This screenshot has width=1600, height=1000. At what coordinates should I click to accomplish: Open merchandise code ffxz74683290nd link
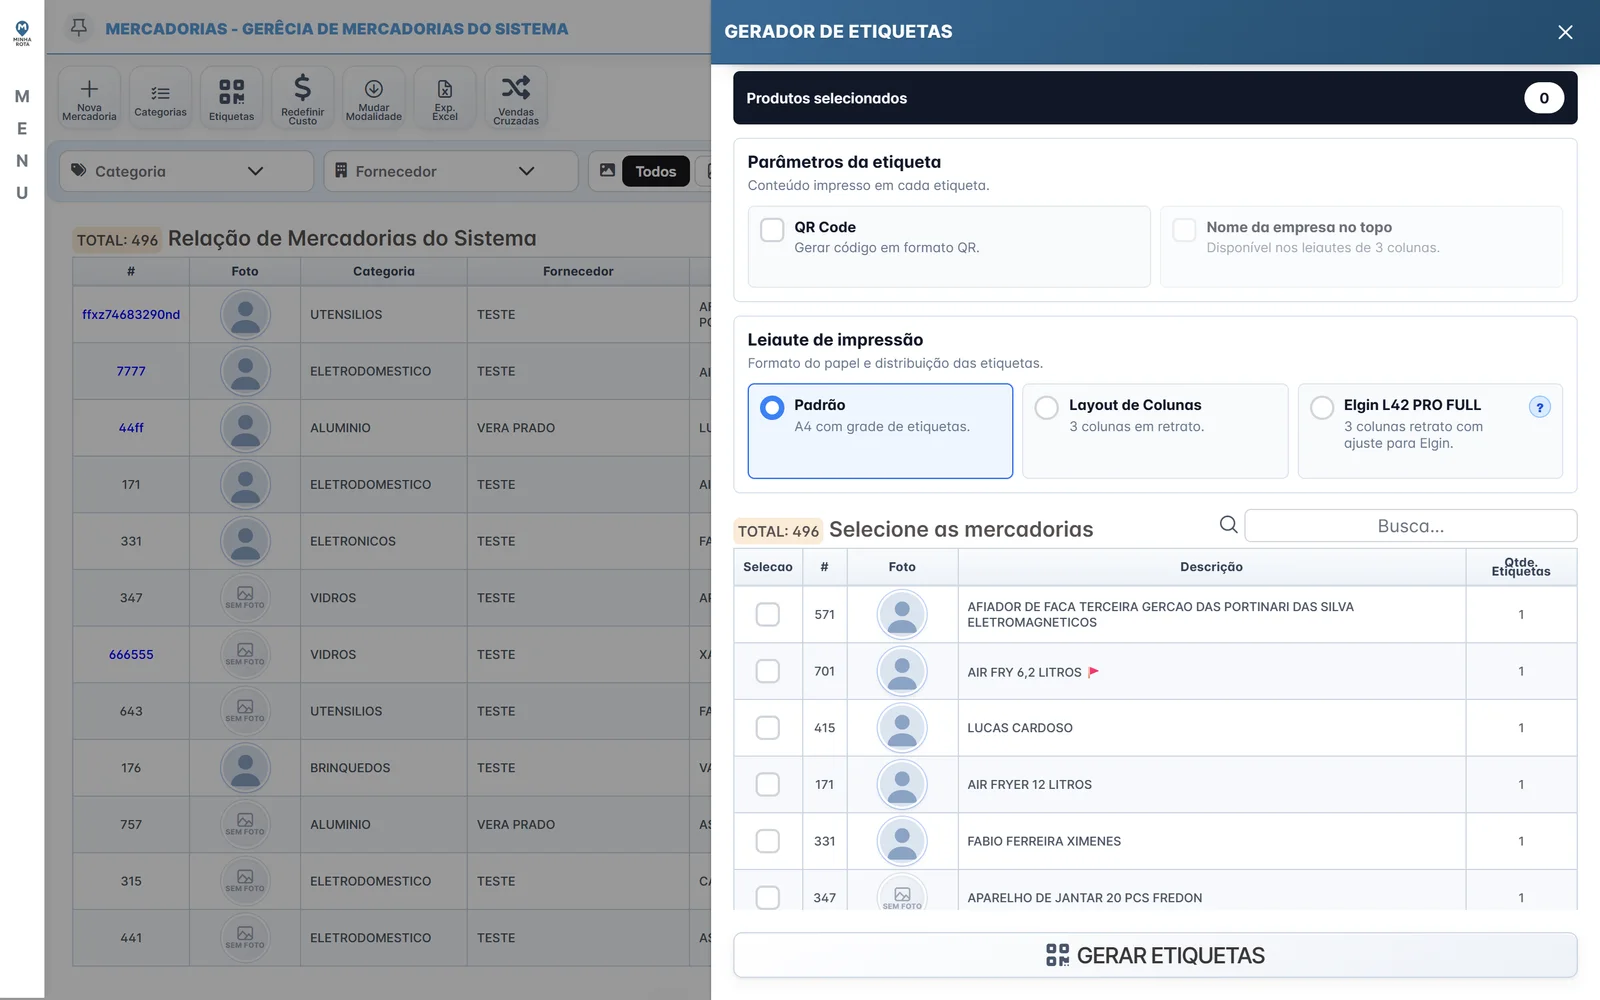coord(131,314)
